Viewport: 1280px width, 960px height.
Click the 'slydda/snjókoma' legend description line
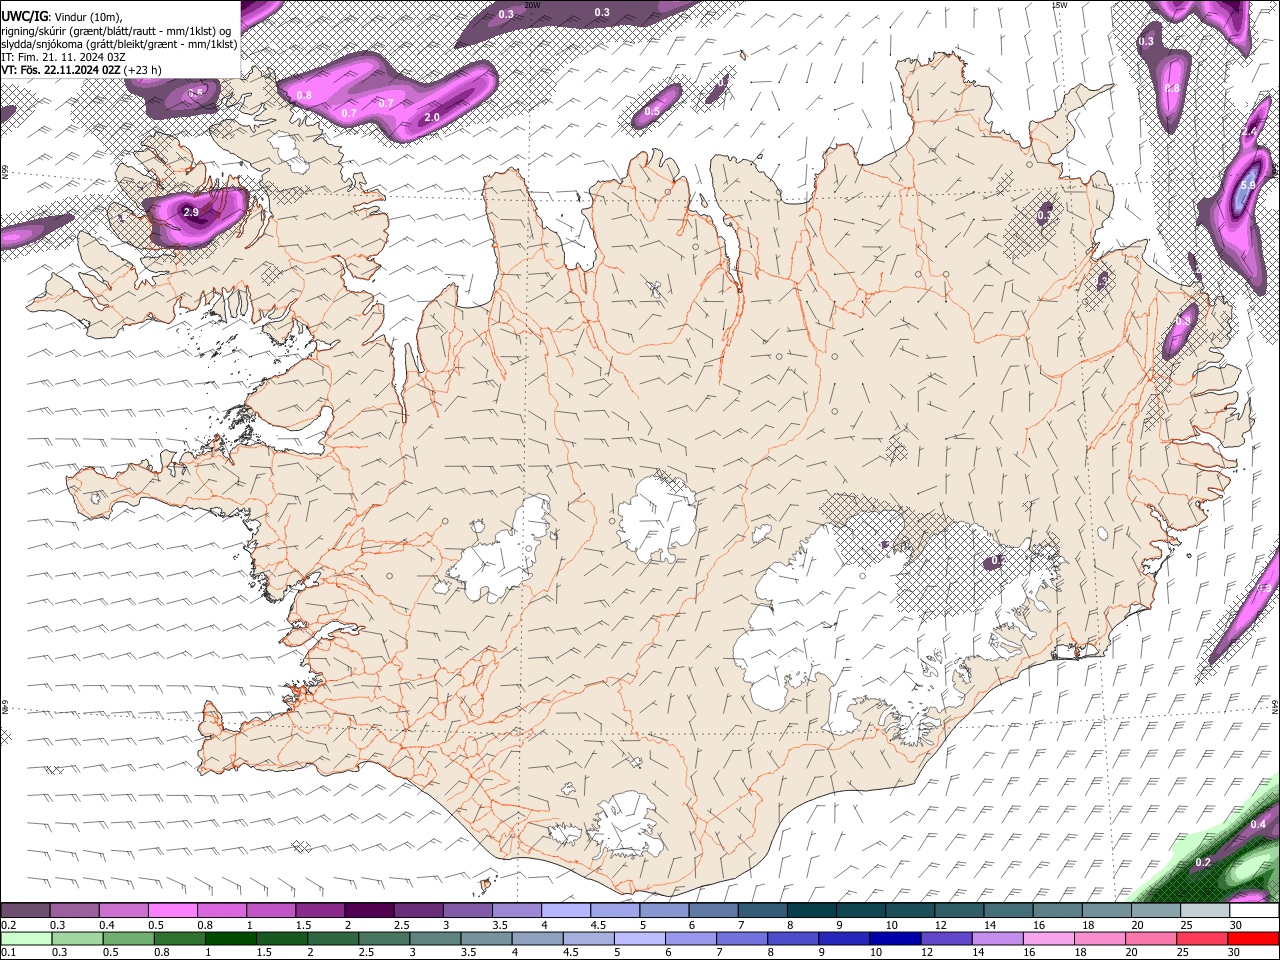click(x=119, y=44)
